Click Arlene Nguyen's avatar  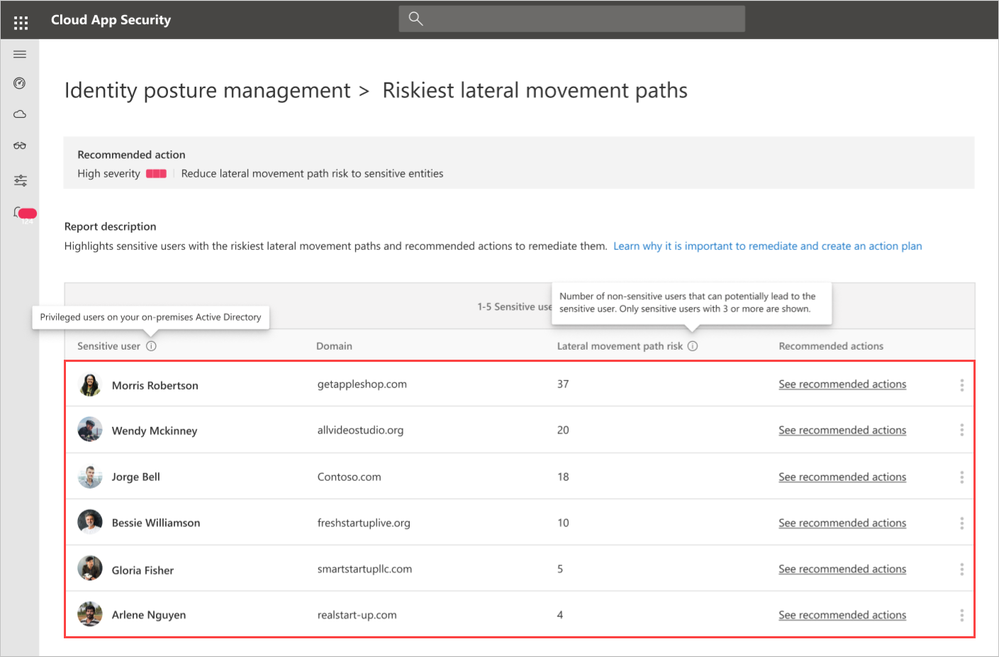(90, 614)
